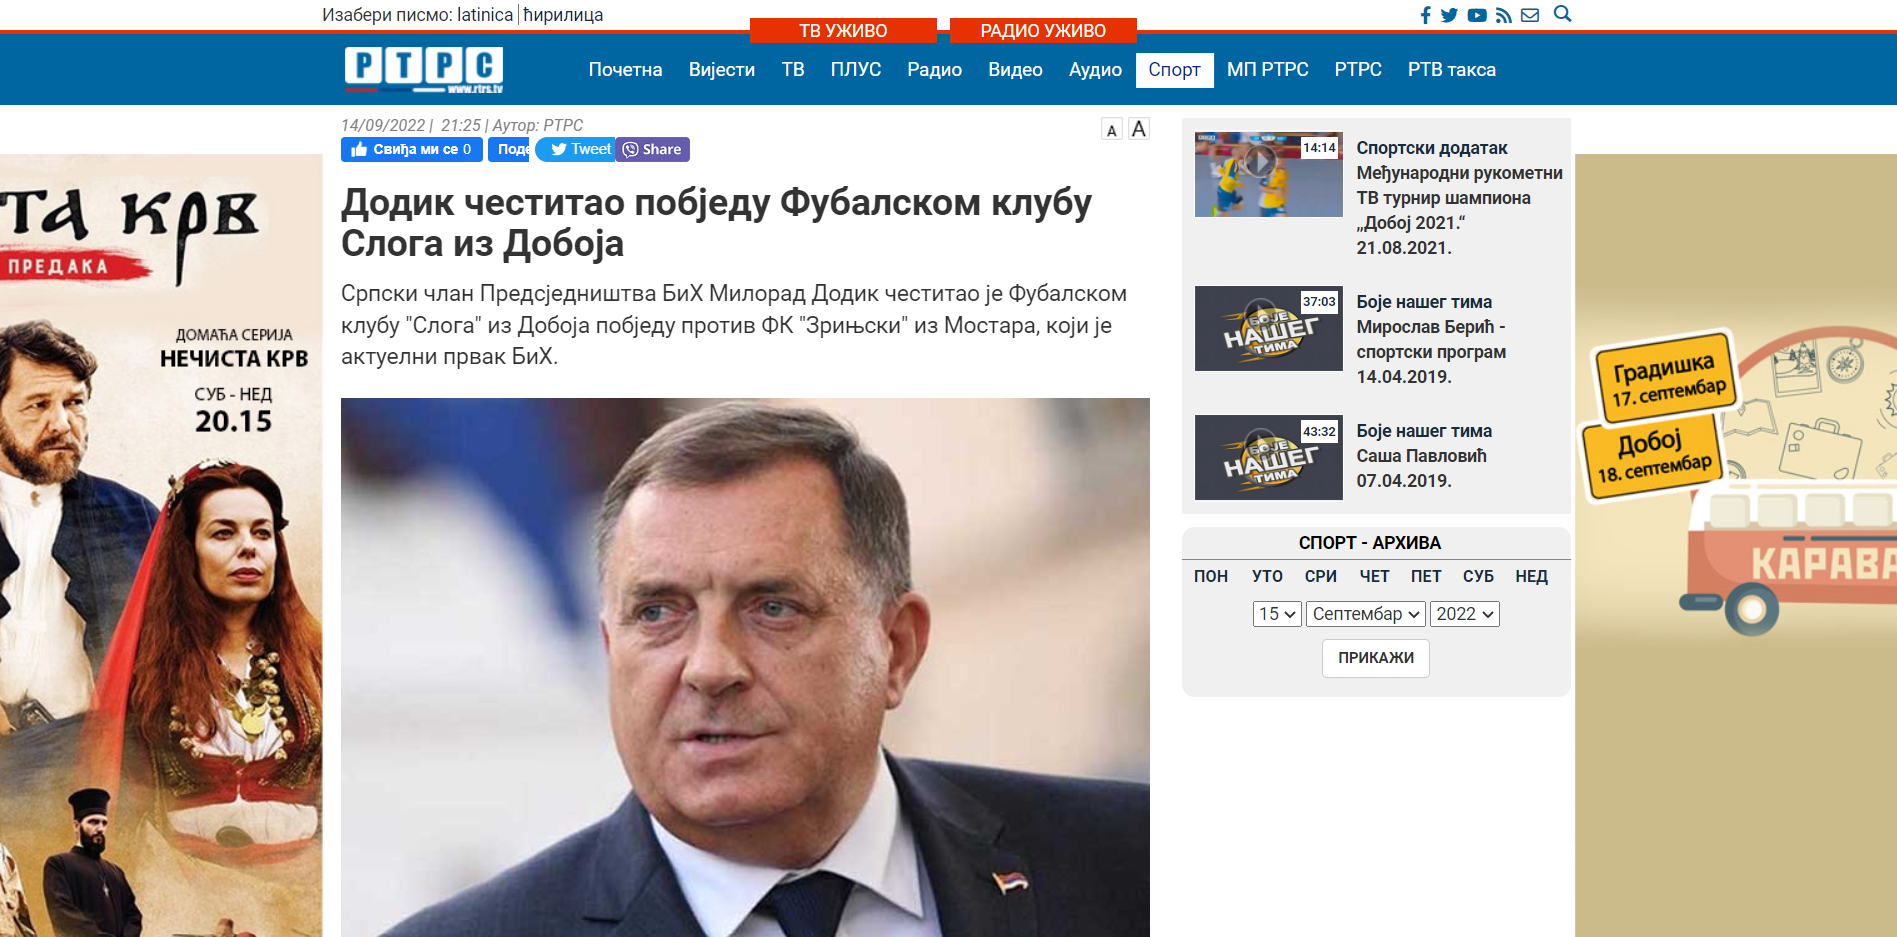Switch script to latinica
This screenshot has width=1897, height=937.
(x=485, y=15)
